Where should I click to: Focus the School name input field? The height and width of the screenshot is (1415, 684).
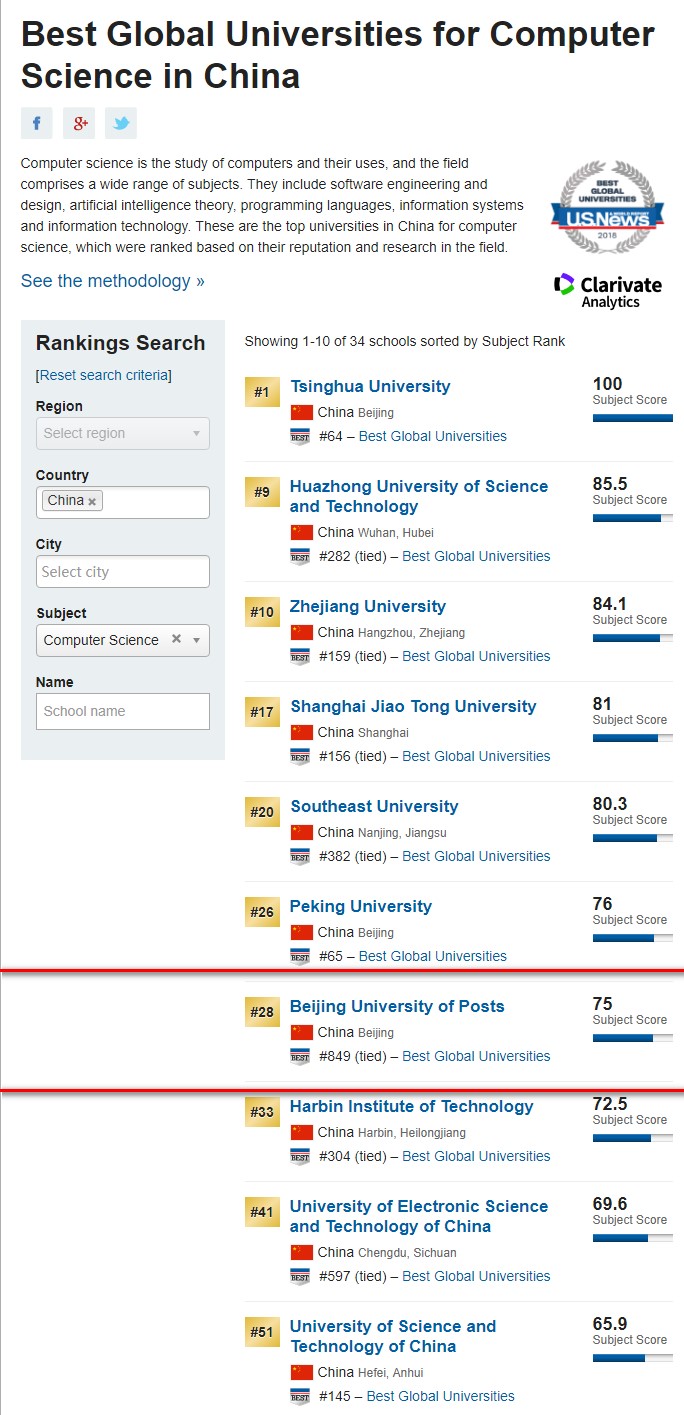pos(123,711)
